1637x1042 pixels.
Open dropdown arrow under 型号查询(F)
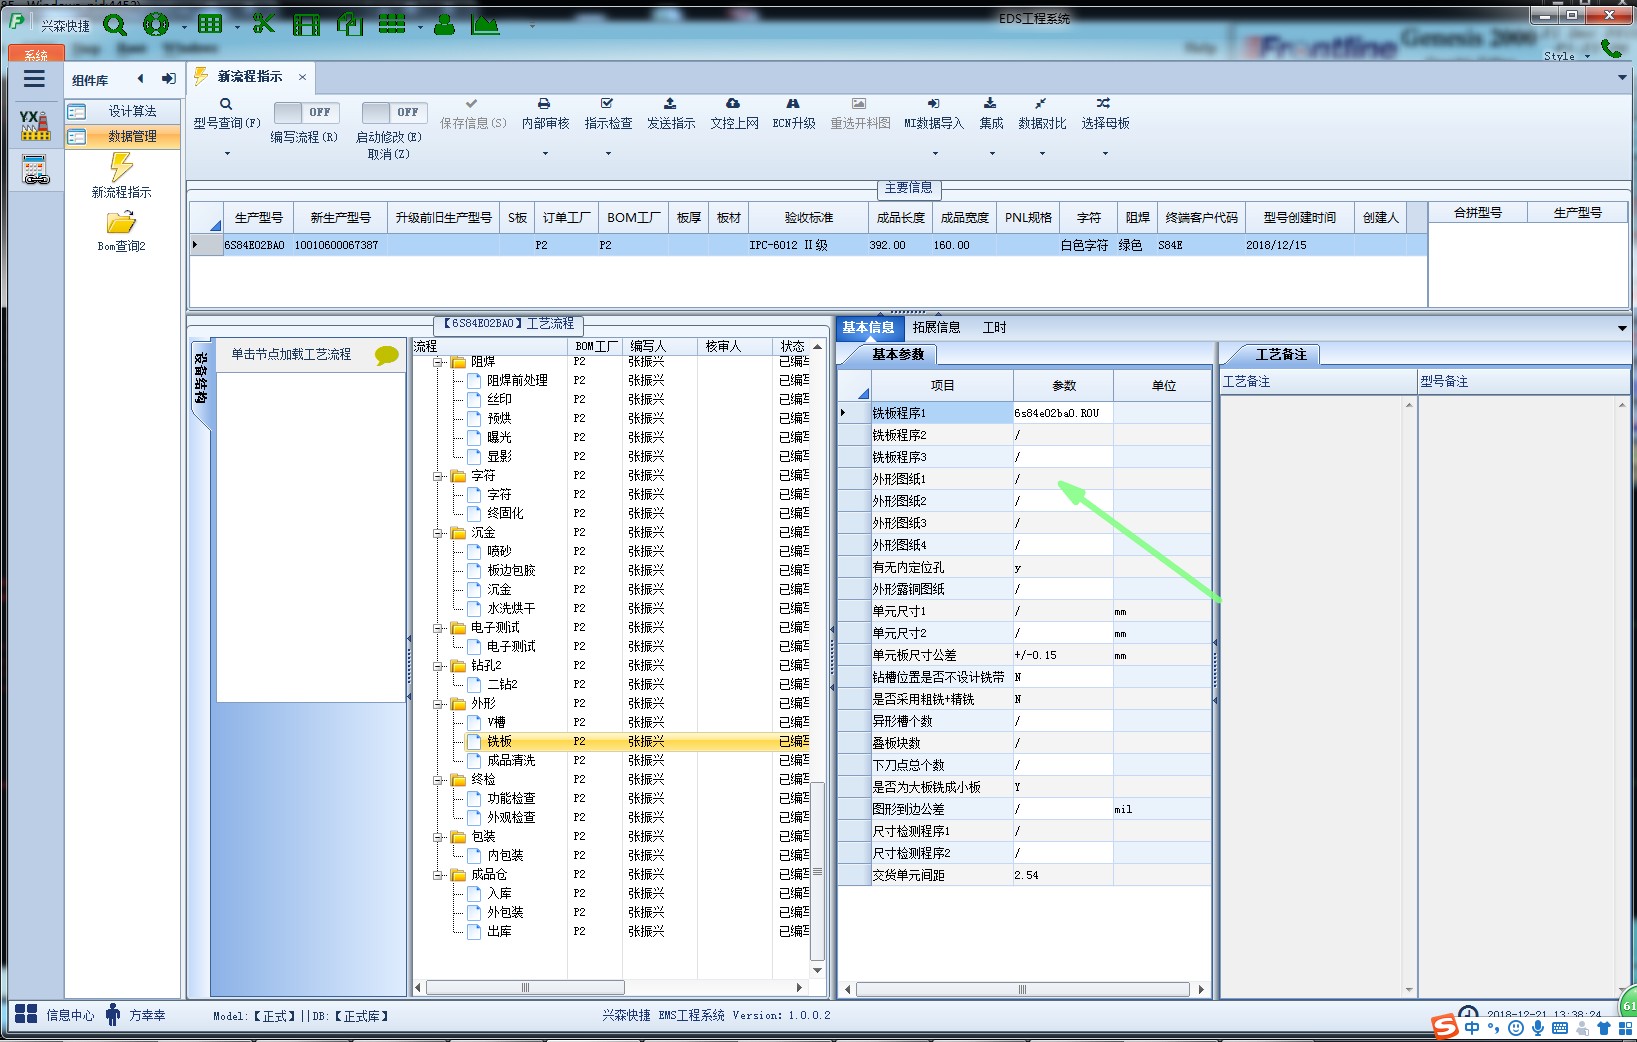click(227, 154)
